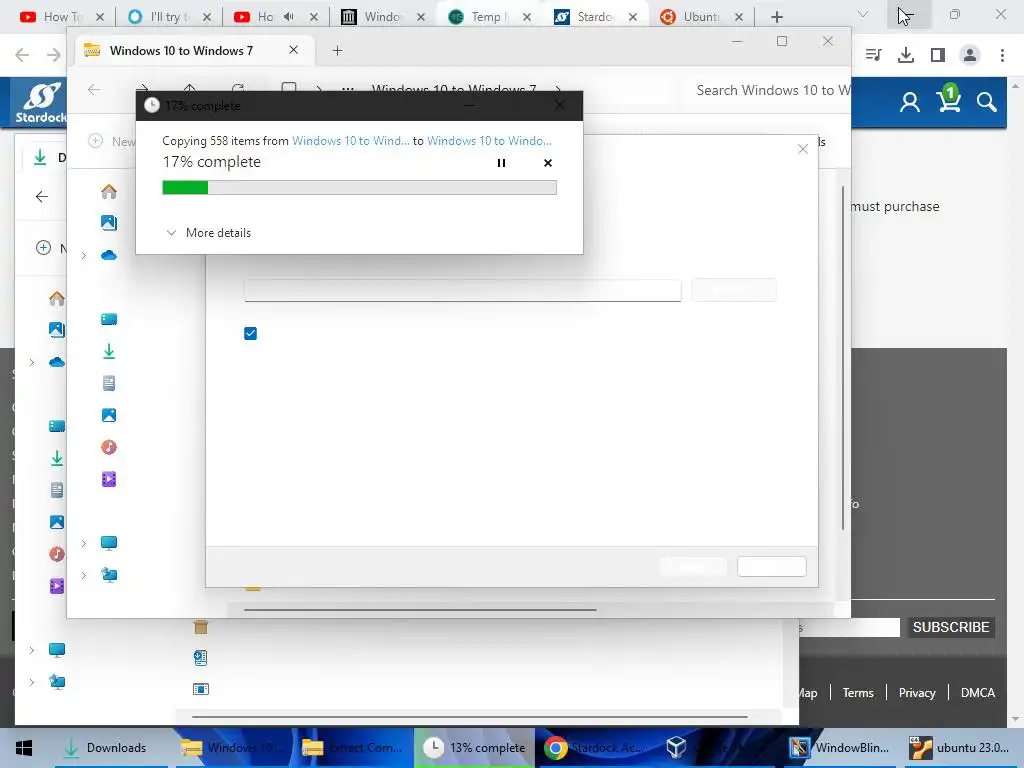Screen dimensions: 1024x768
Task: Open the Windows Start button
Action: (x=24, y=748)
